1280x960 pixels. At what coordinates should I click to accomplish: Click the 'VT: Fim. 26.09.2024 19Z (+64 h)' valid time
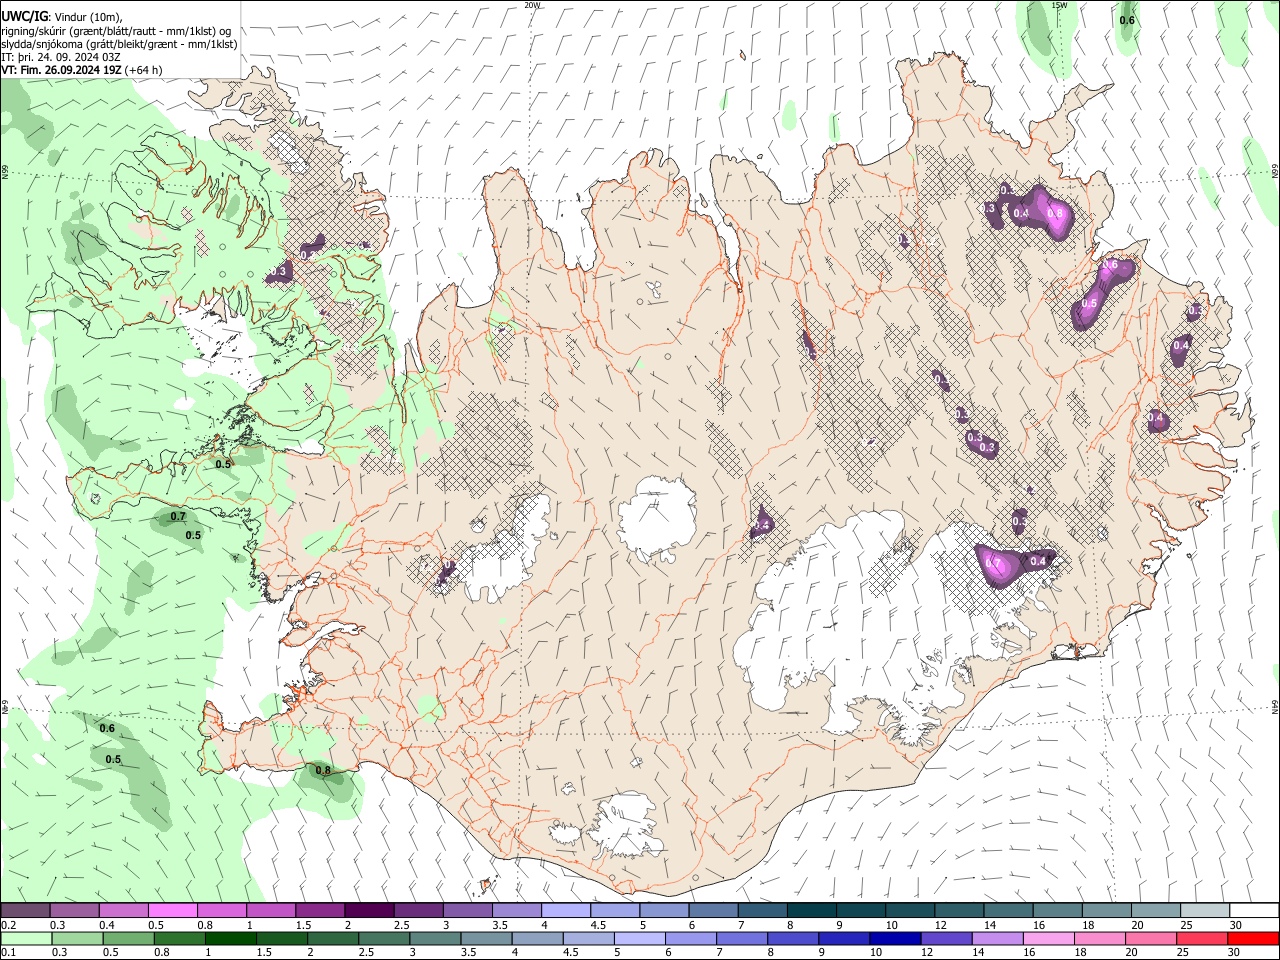click(x=82, y=70)
